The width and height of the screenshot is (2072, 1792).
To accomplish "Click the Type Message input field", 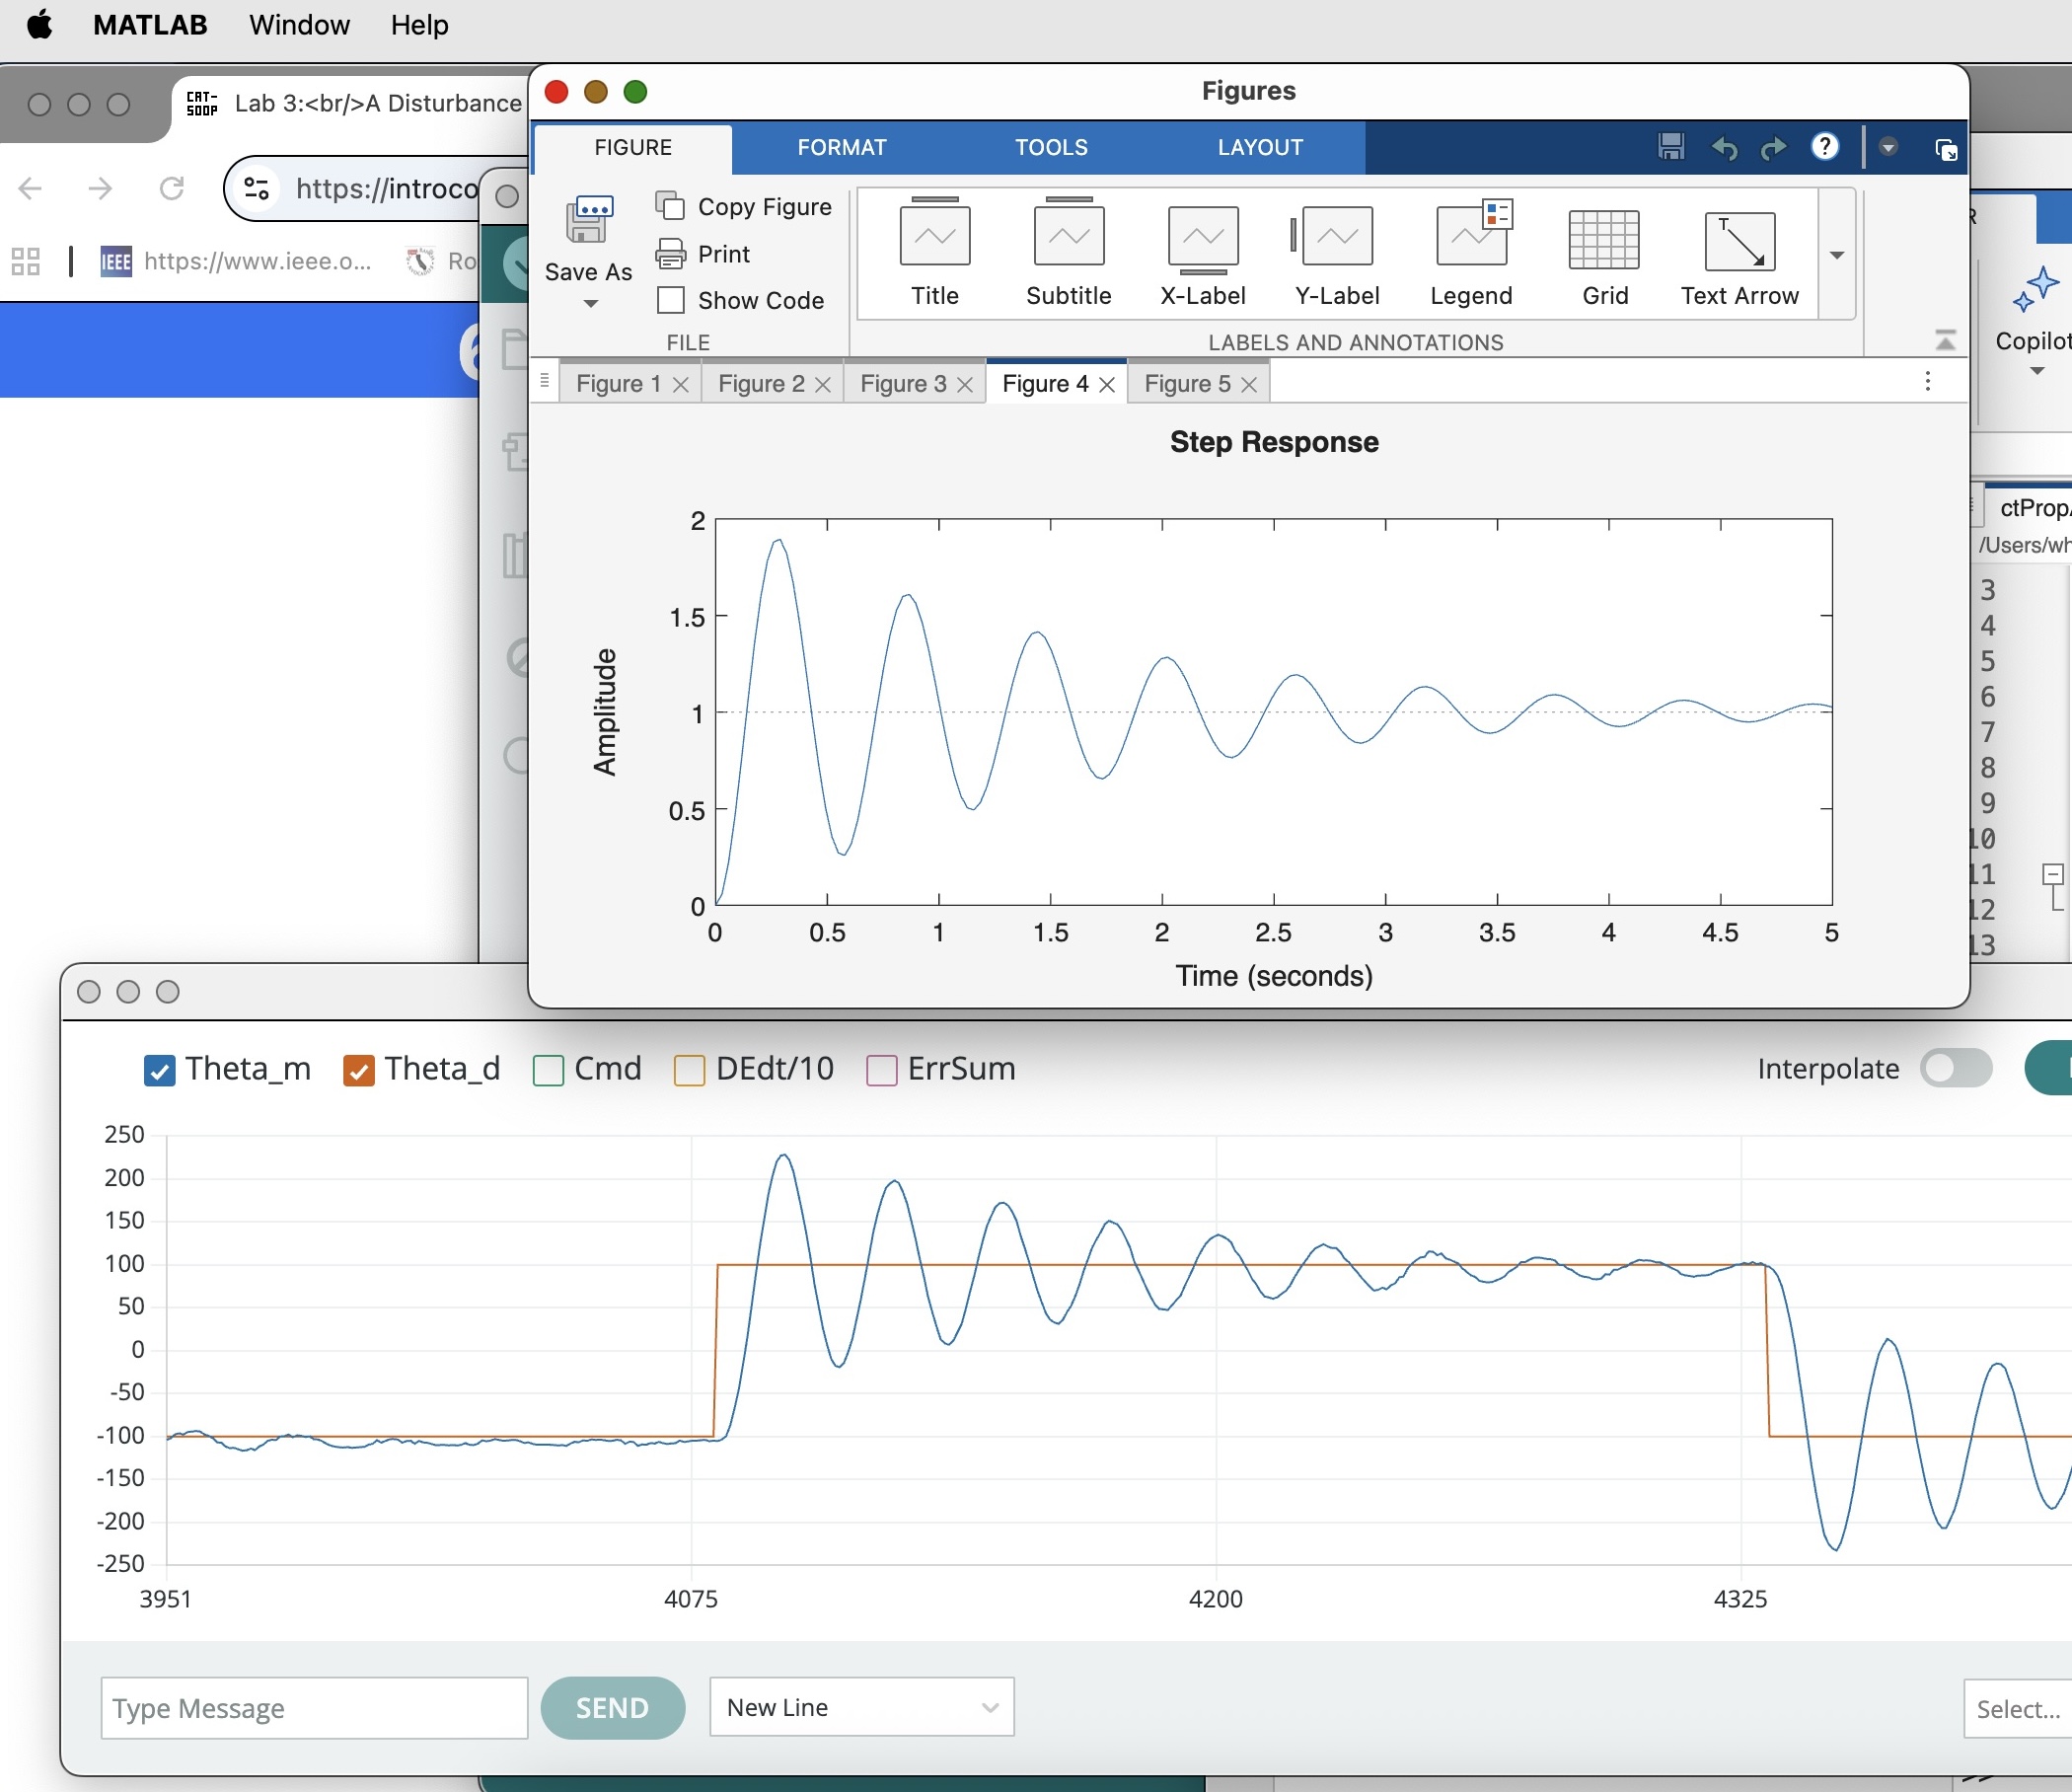I will point(313,1707).
